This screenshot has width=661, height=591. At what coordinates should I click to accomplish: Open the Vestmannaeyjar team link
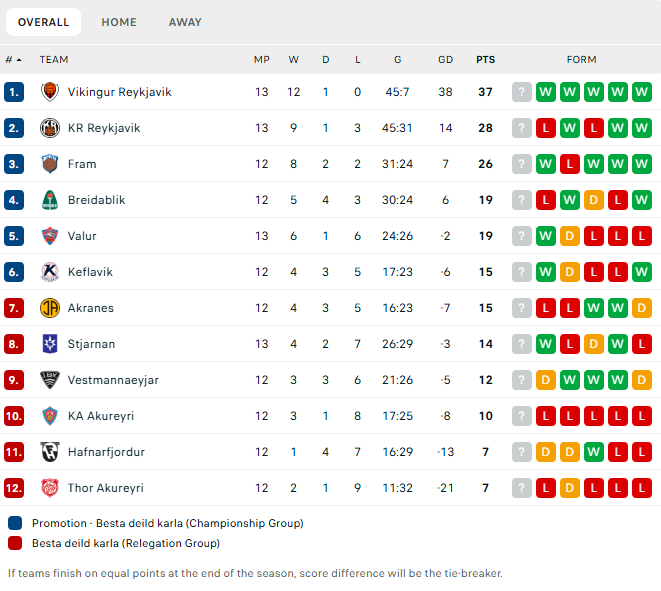click(x=113, y=380)
